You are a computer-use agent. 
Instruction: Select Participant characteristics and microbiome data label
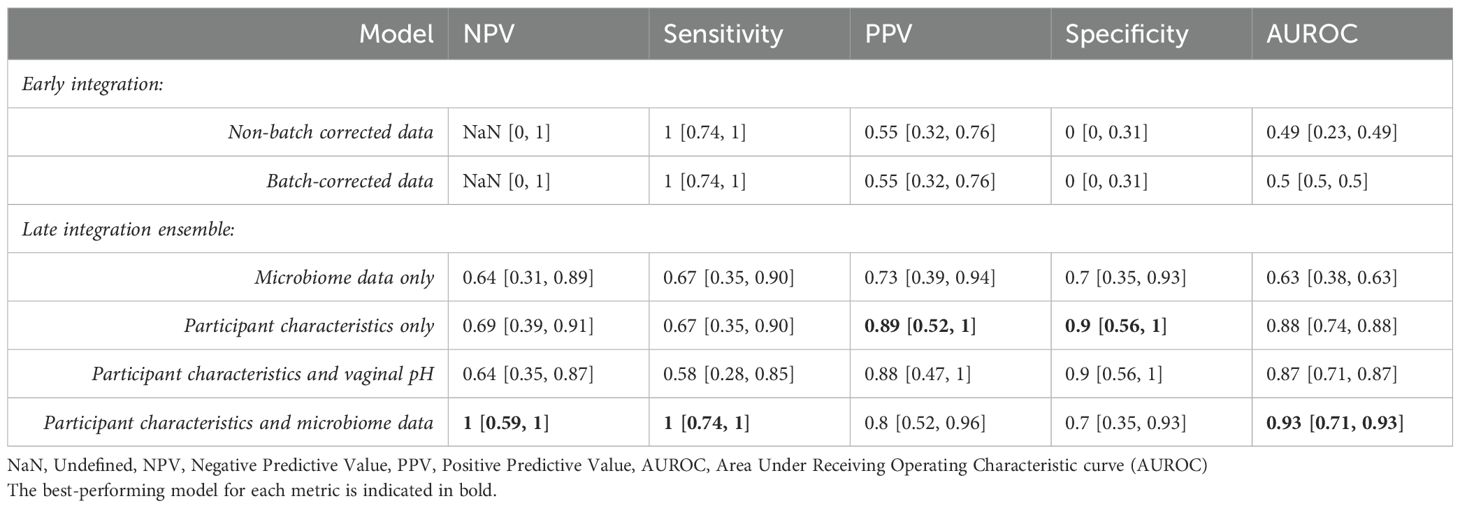pyautogui.click(x=240, y=421)
